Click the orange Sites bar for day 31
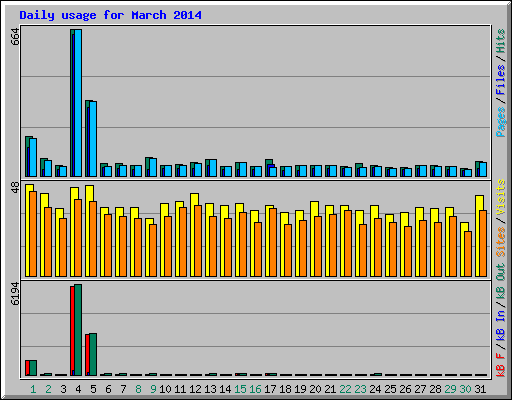The width and height of the screenshot is (512, 400). [x=483, y=243]
